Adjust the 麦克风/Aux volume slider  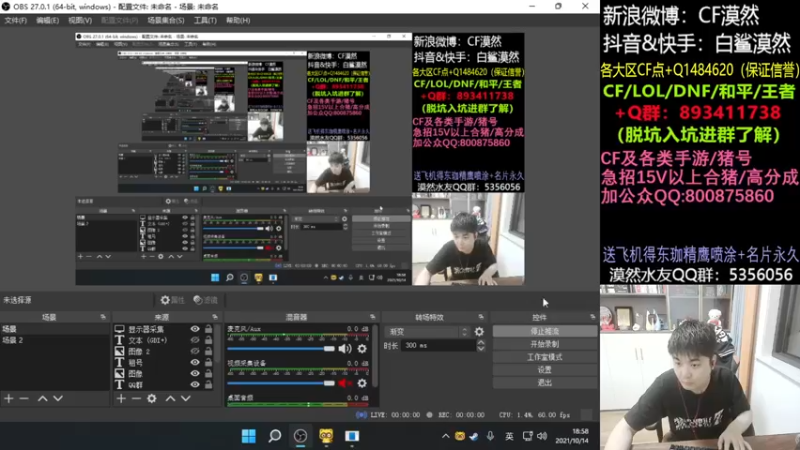(x=281, y=349)
